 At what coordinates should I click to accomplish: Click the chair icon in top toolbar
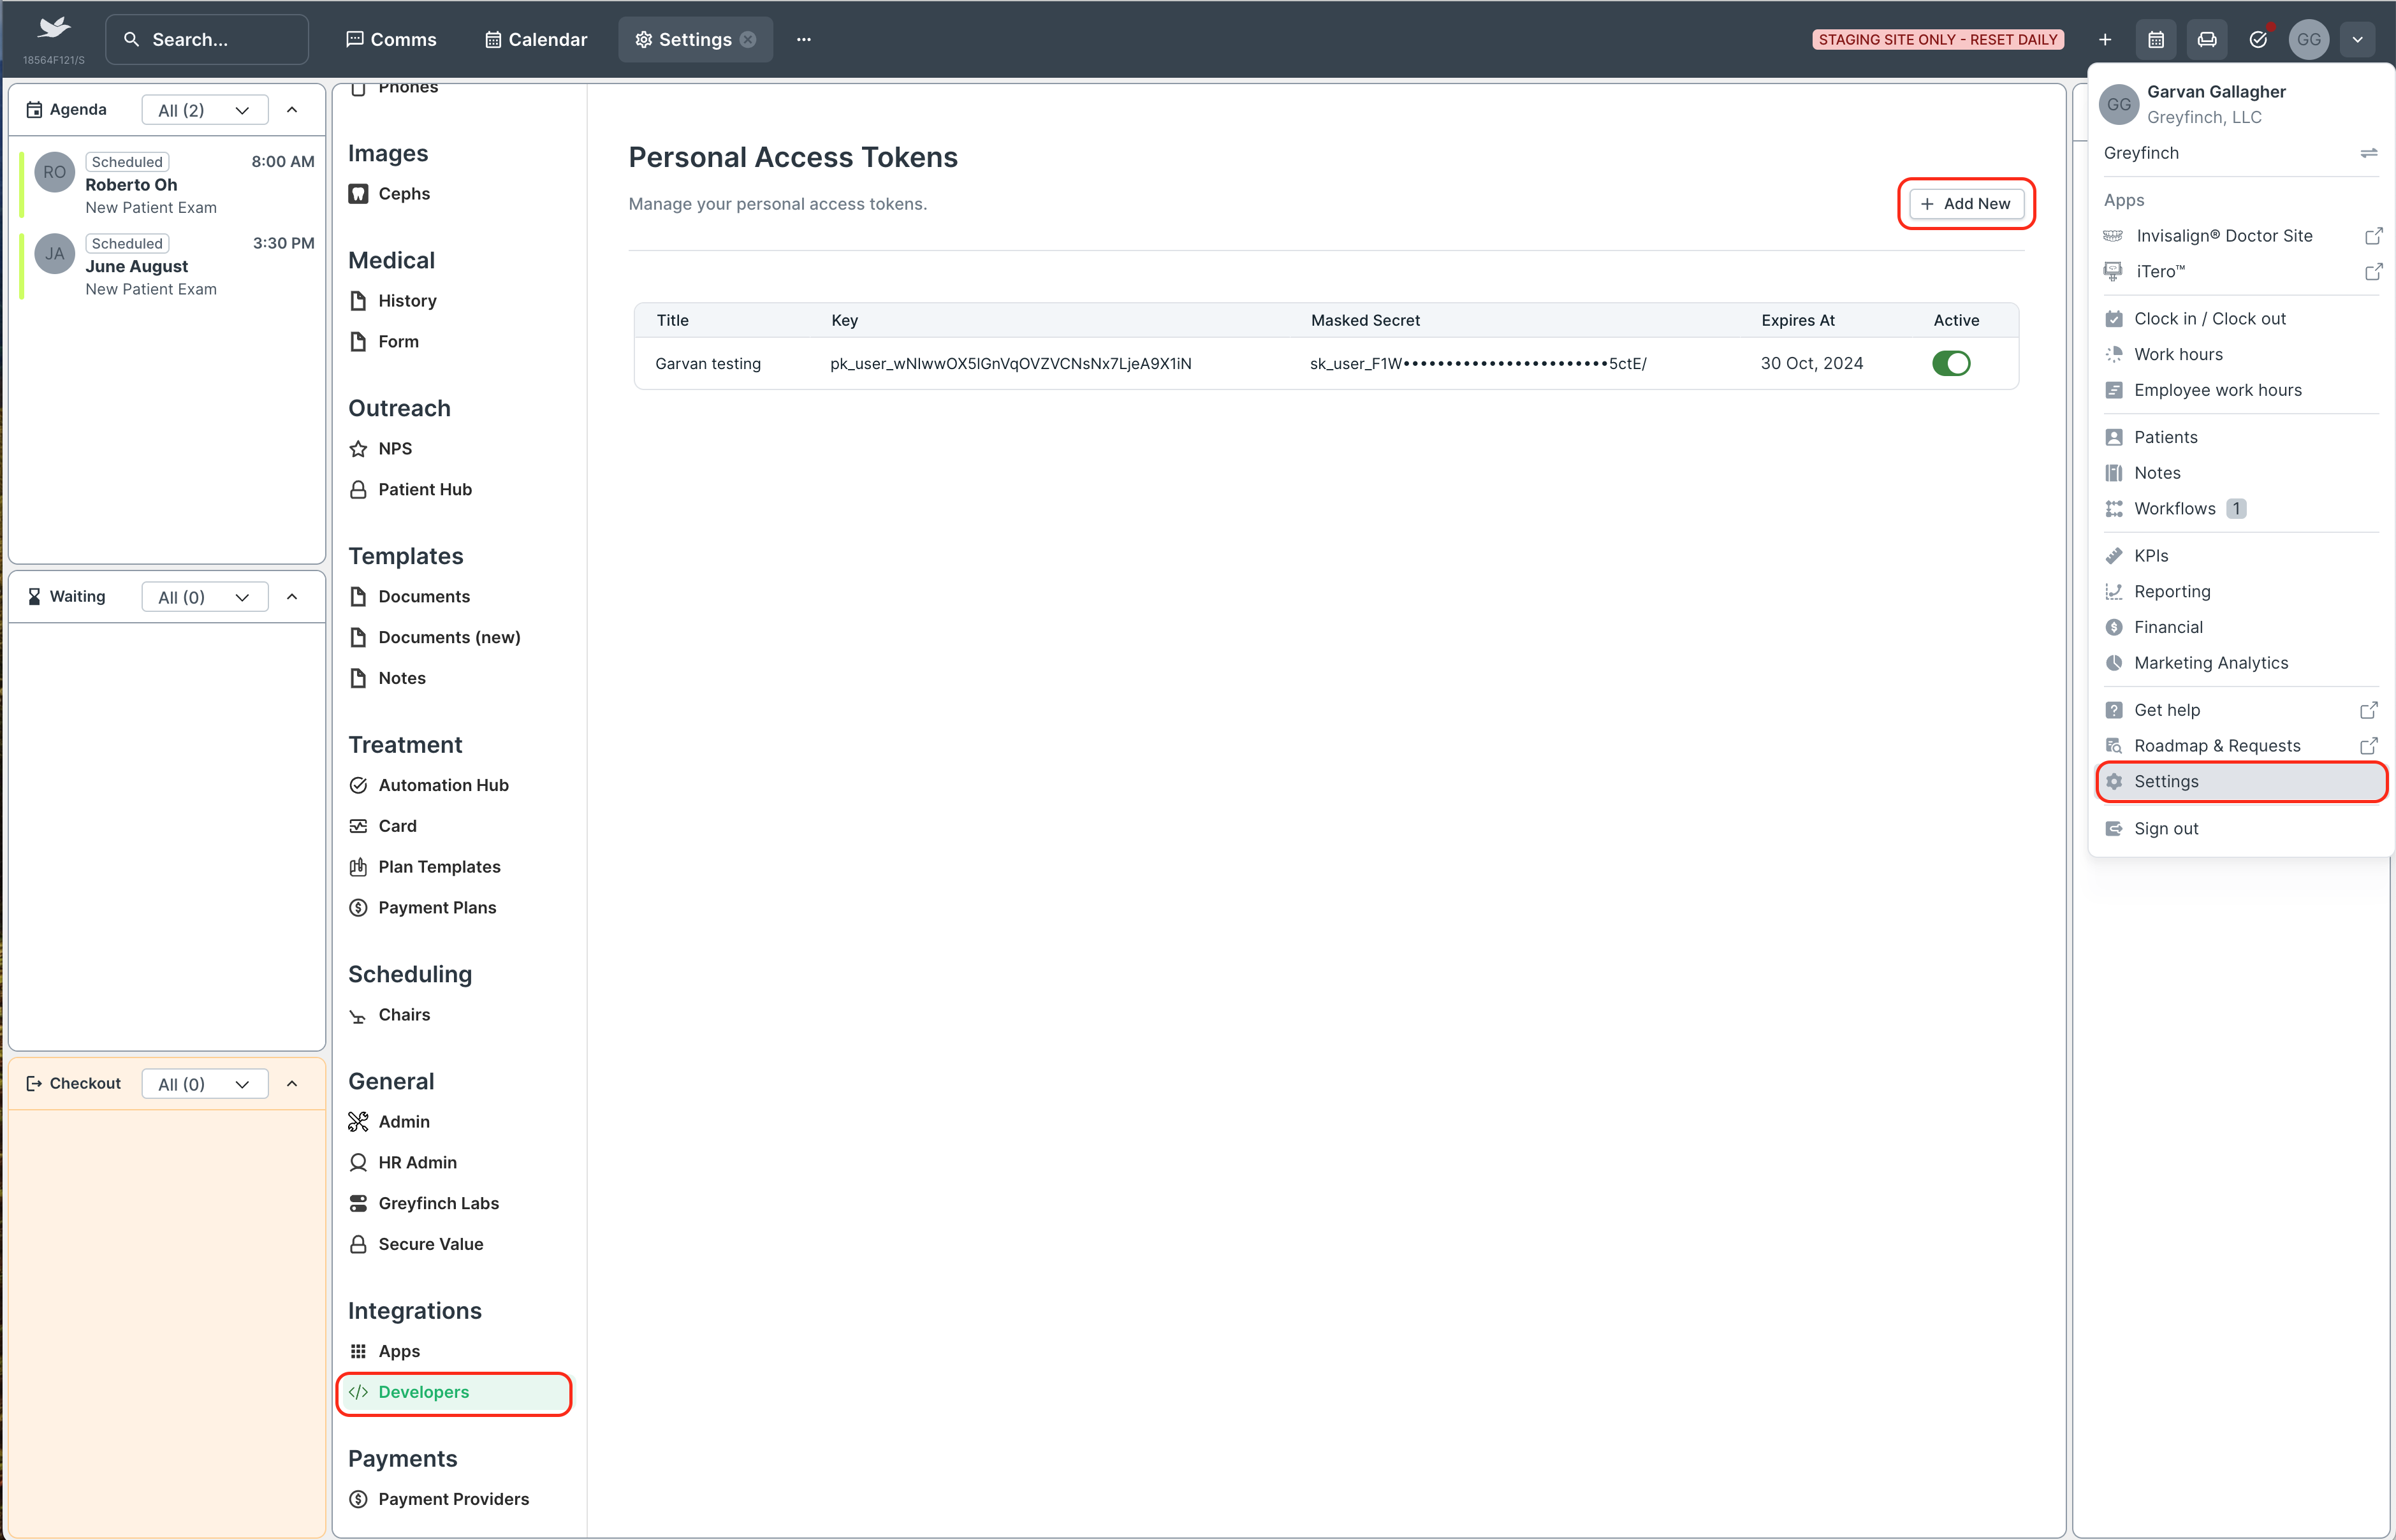point(2207,40)
